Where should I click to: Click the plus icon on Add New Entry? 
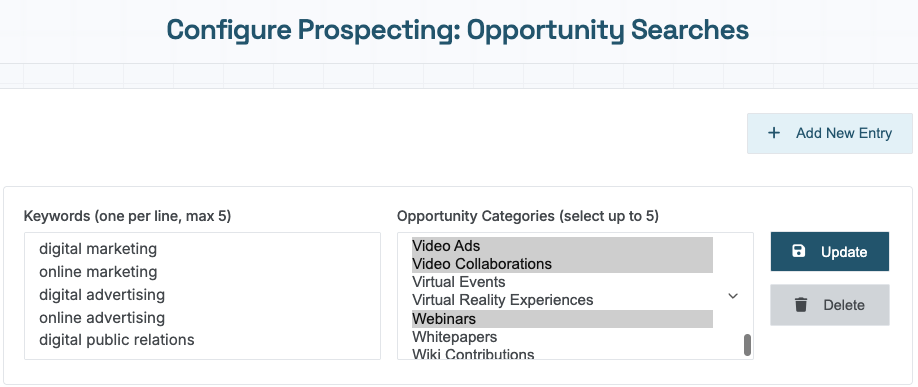tap(773, 133)
